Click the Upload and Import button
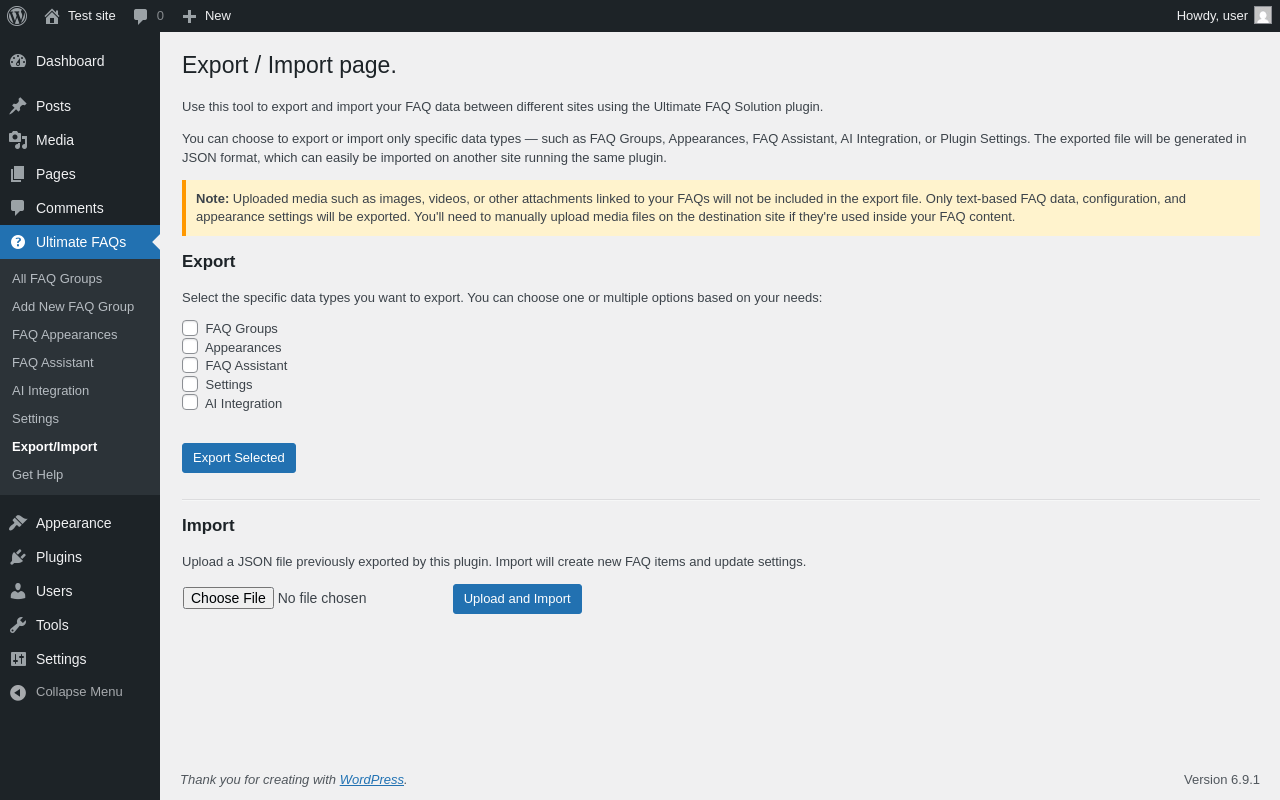This screenshot has width=1280, height=800. (x=517, y=599)
